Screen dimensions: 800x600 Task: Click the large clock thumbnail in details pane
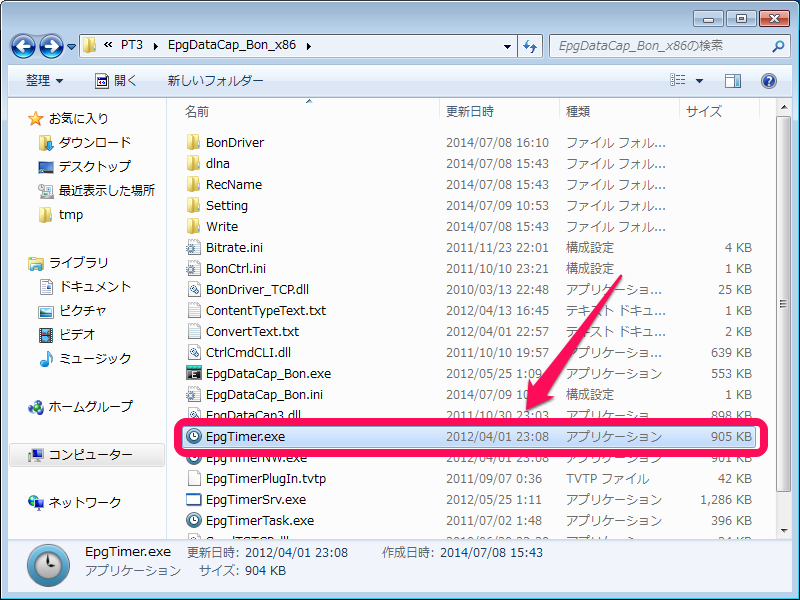[x=48, y=565]
